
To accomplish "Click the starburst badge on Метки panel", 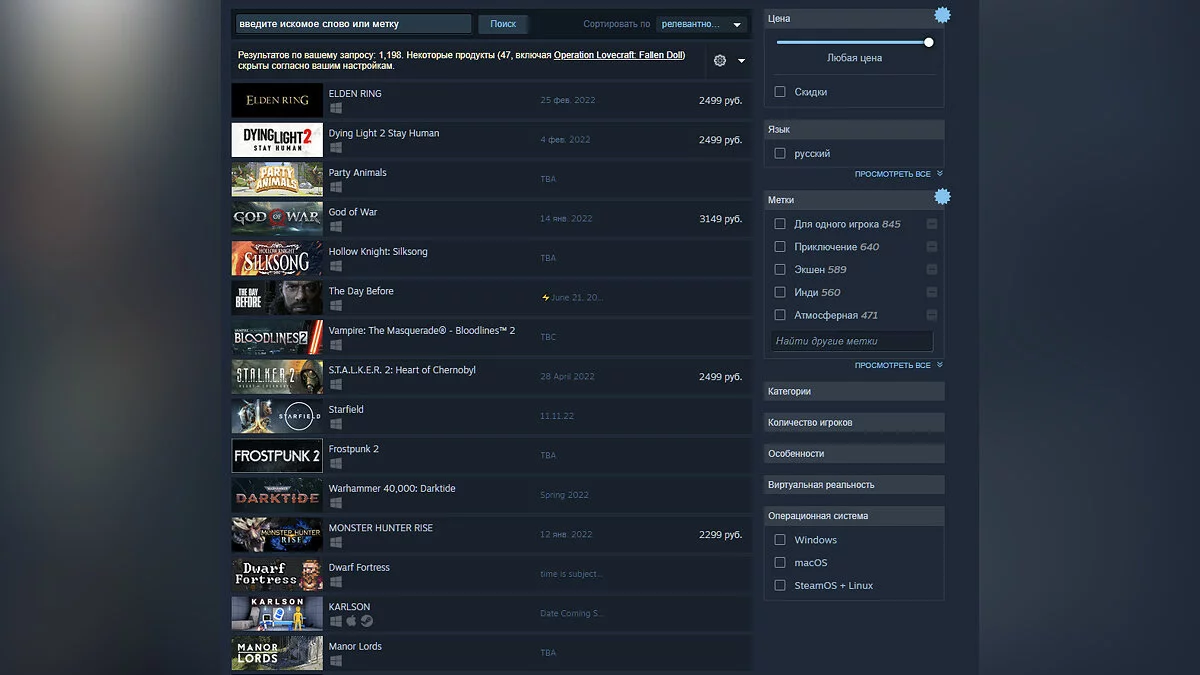I will [942, 197].
